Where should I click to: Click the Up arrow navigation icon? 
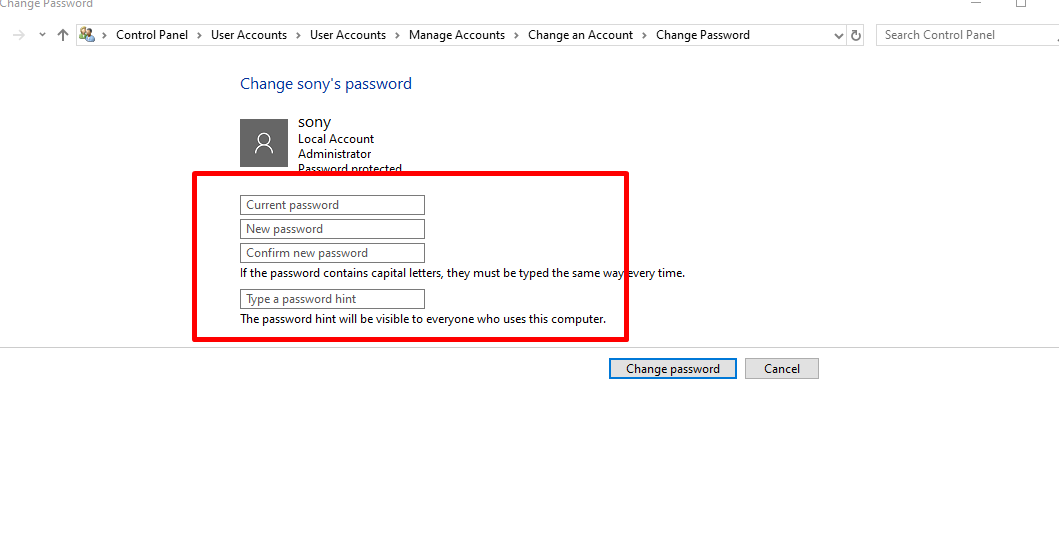(x=63, y=35)
